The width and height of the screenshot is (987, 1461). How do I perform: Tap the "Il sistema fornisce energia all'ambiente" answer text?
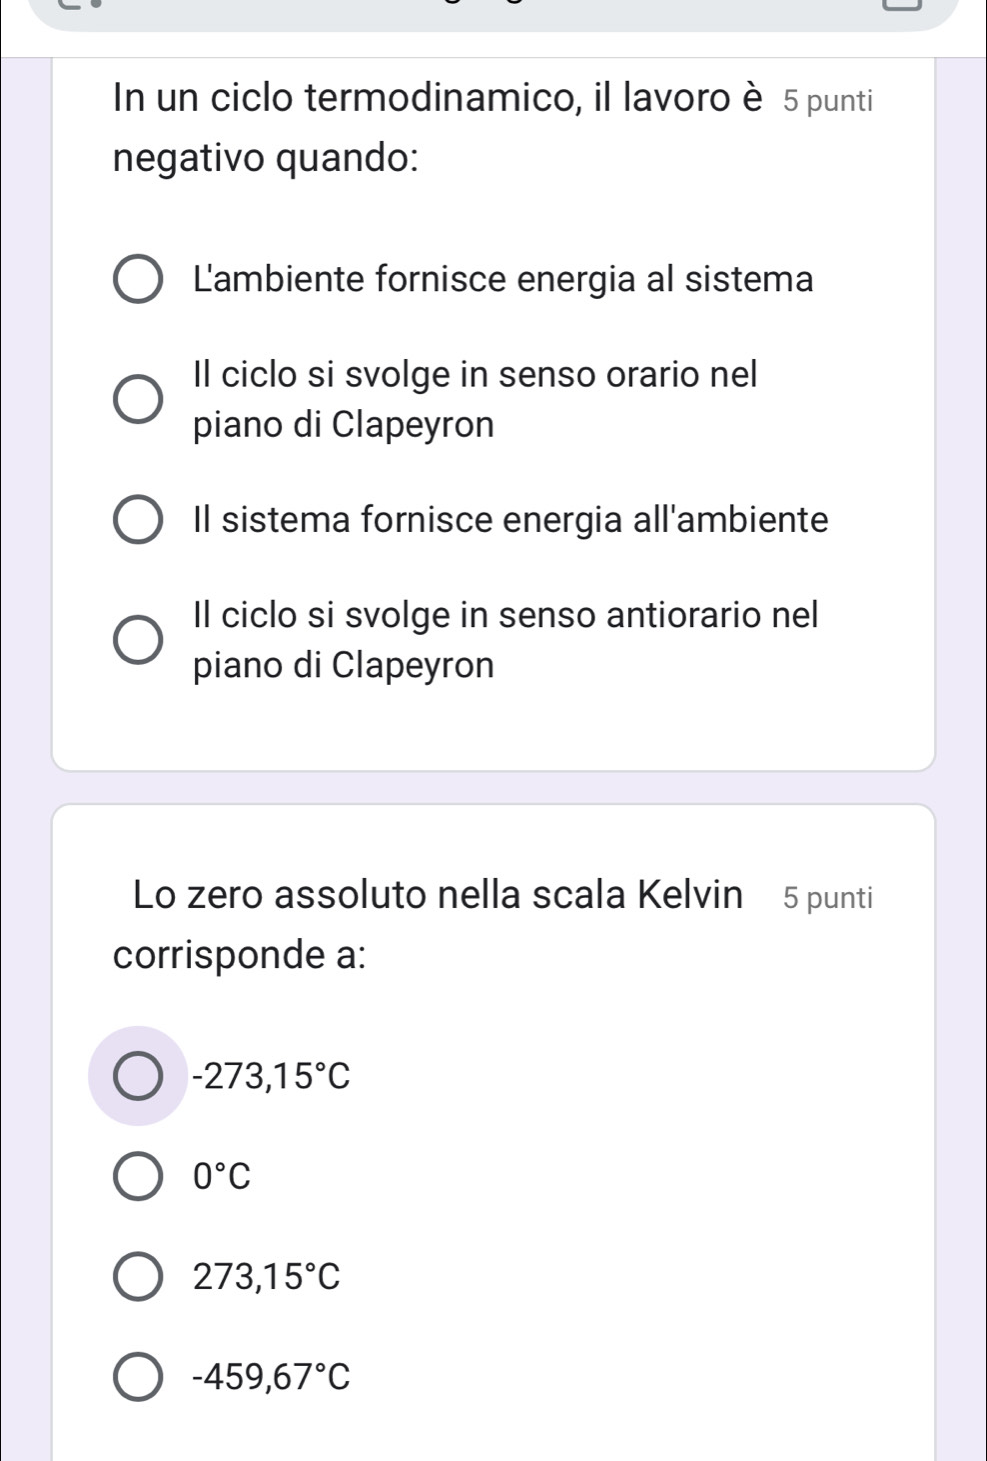pyautogui.click(x=510, y=521)
